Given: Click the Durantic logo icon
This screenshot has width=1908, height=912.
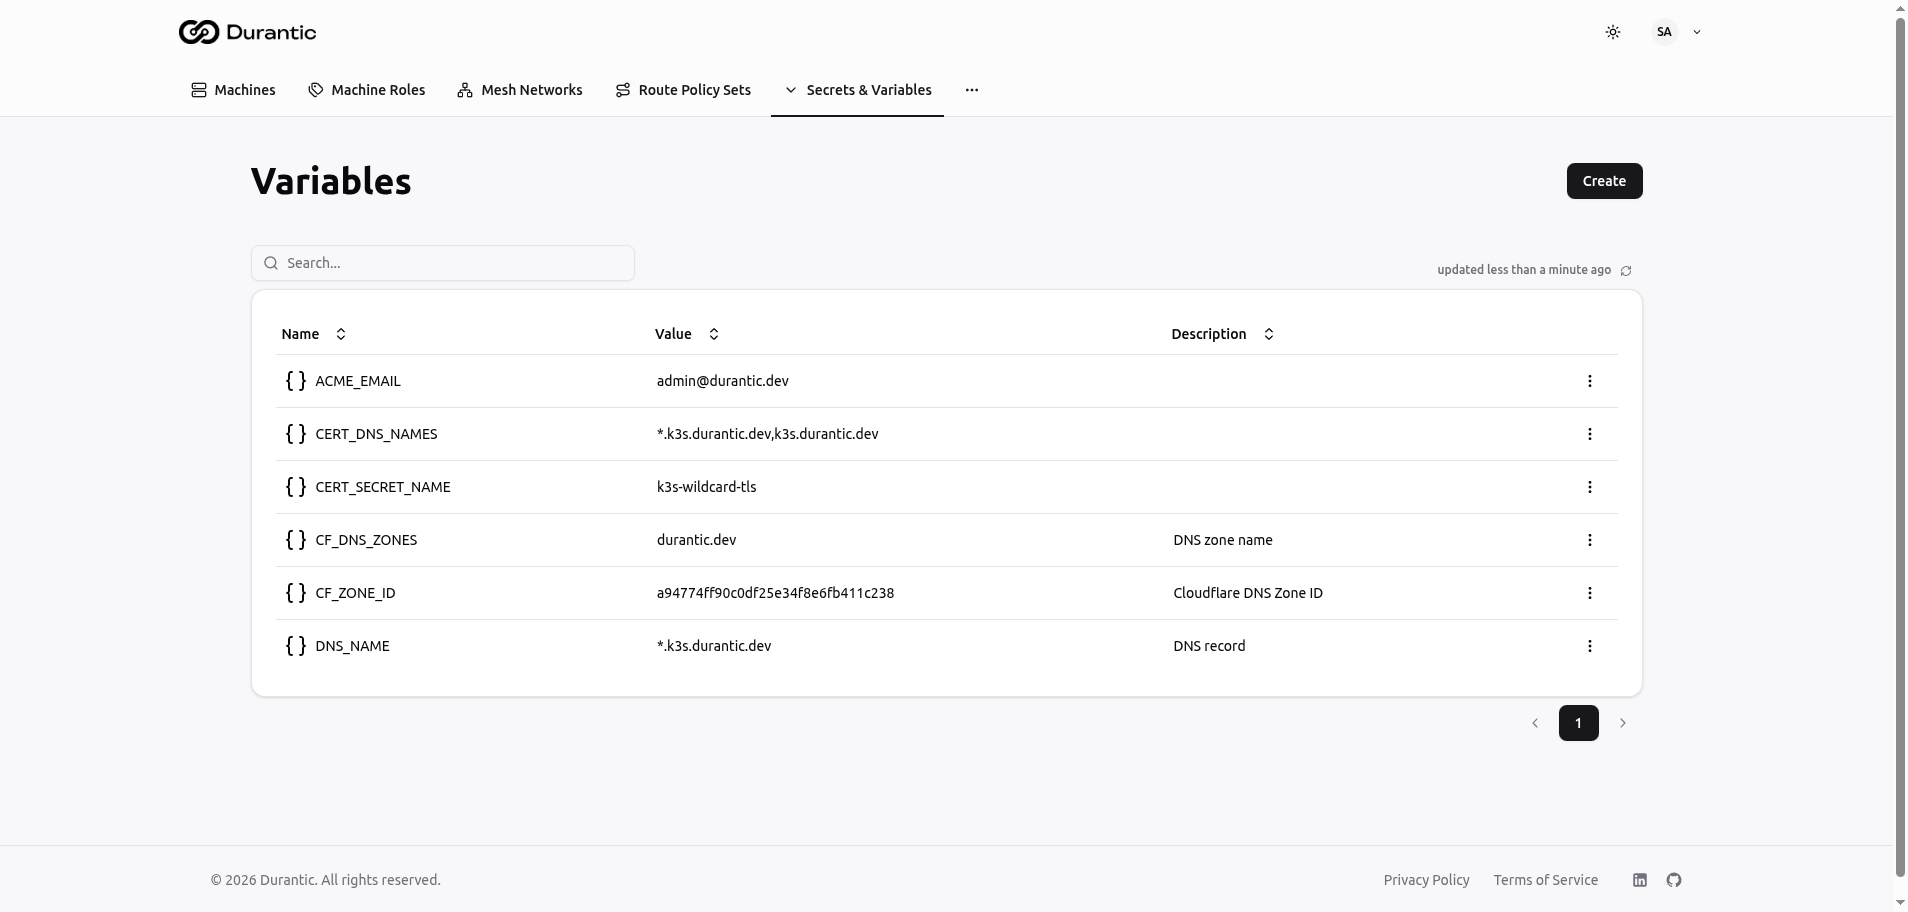Looking at the screenshot, I should point(199,32).
